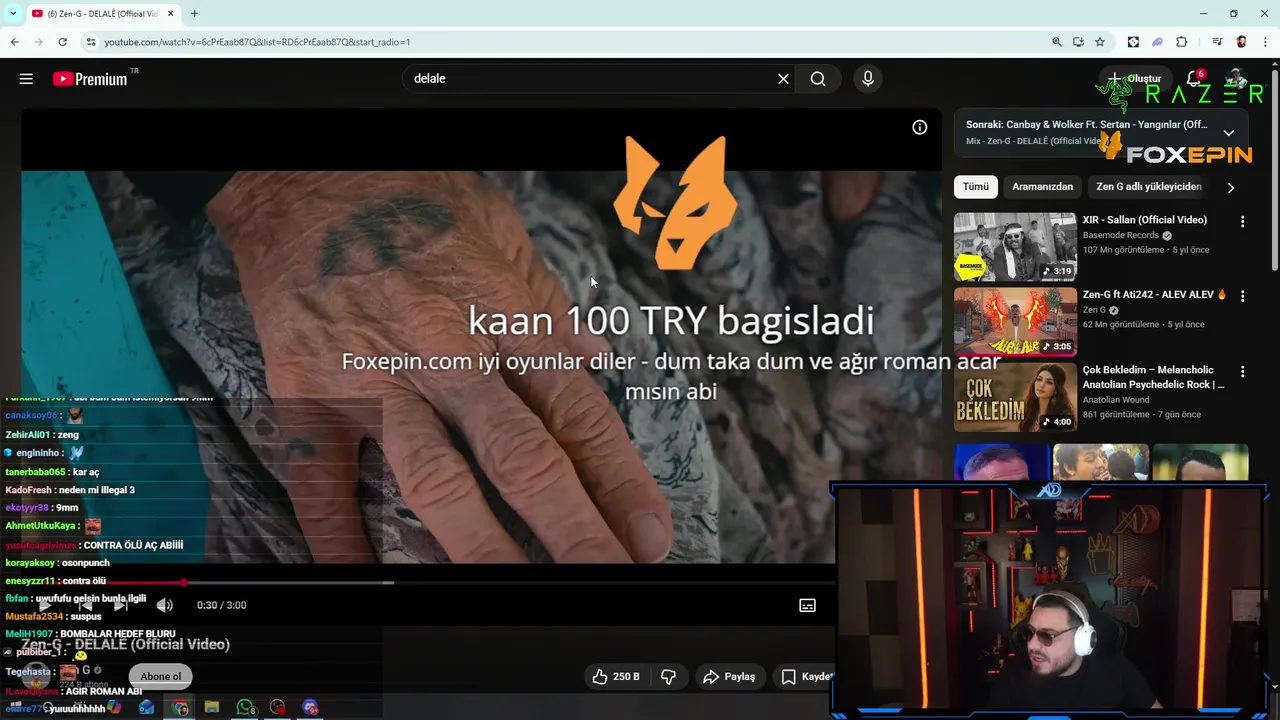The width and height of the screenshot is (1280, 720).
Task: Open 'Çok Bekledim – Melancholic' title
Action: pyautogui.click(x=1153, y=377)
